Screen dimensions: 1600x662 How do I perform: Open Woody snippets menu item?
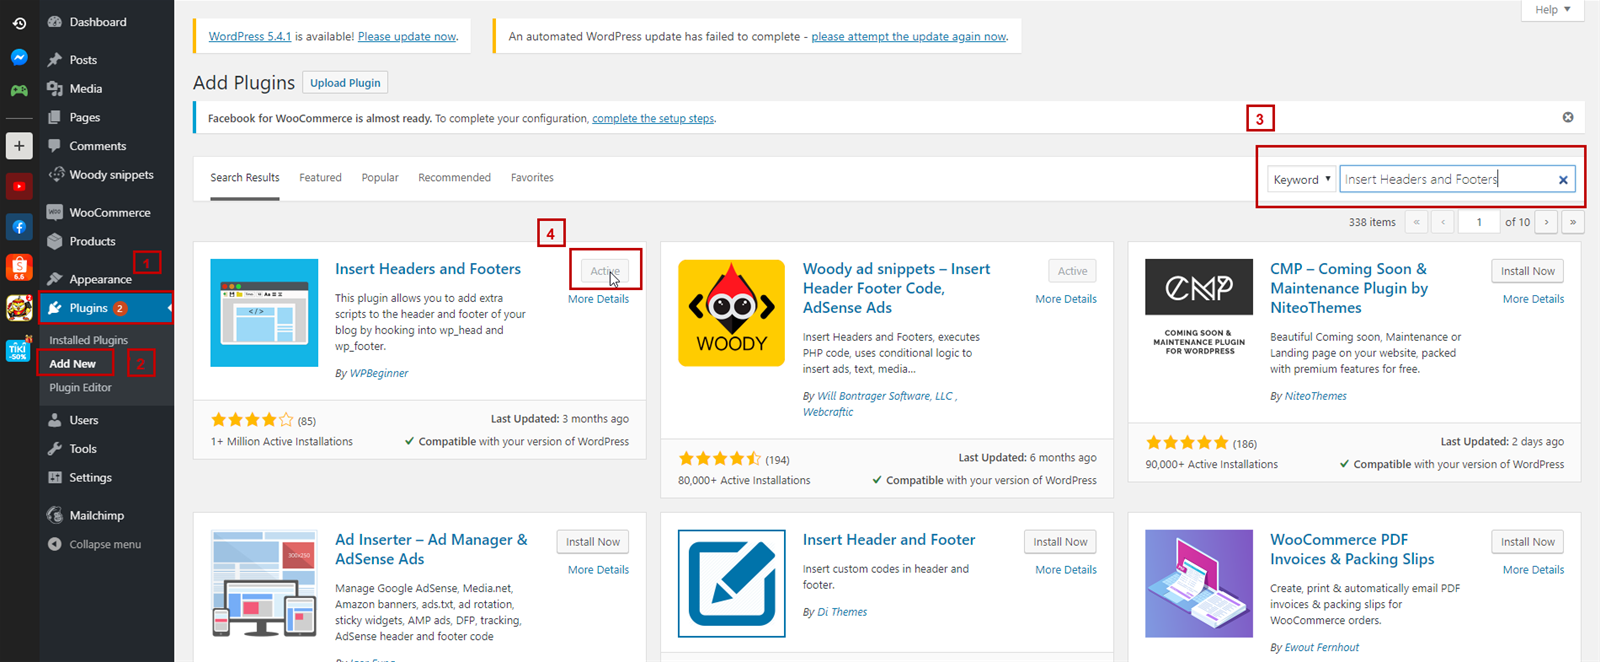pyautogui.click(x=111, y=175)
